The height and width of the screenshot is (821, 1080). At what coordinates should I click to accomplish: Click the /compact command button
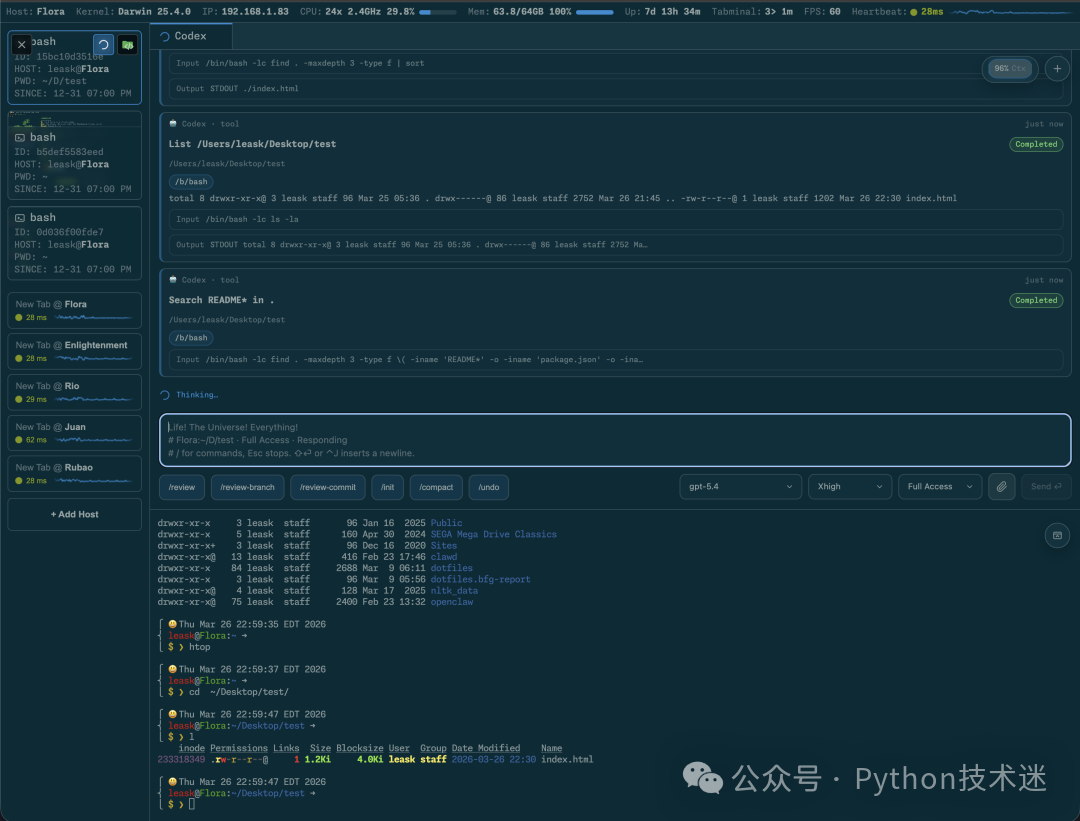pyautogui.click(x=436, y=487)
